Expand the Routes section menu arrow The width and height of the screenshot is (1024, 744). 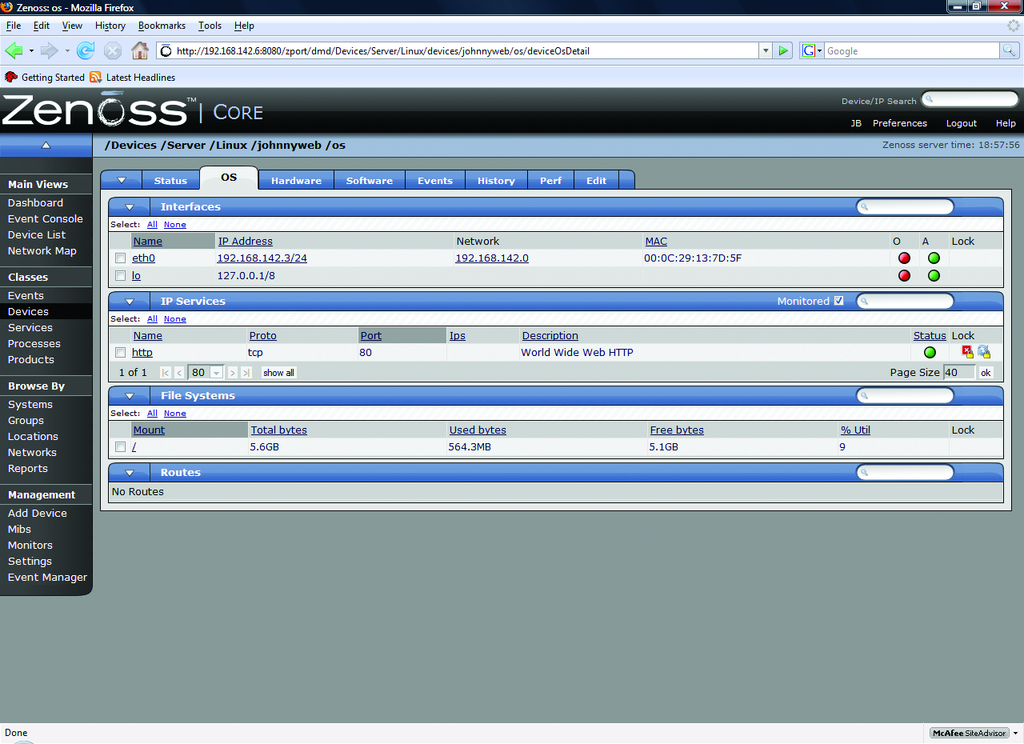pos(129,473)
